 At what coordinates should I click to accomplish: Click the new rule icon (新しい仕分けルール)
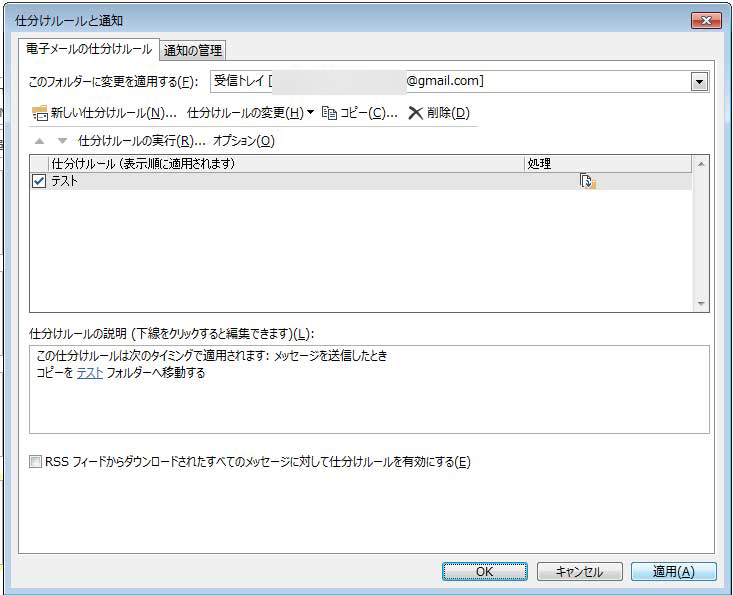pyautogui.click(x=40, y=113)
